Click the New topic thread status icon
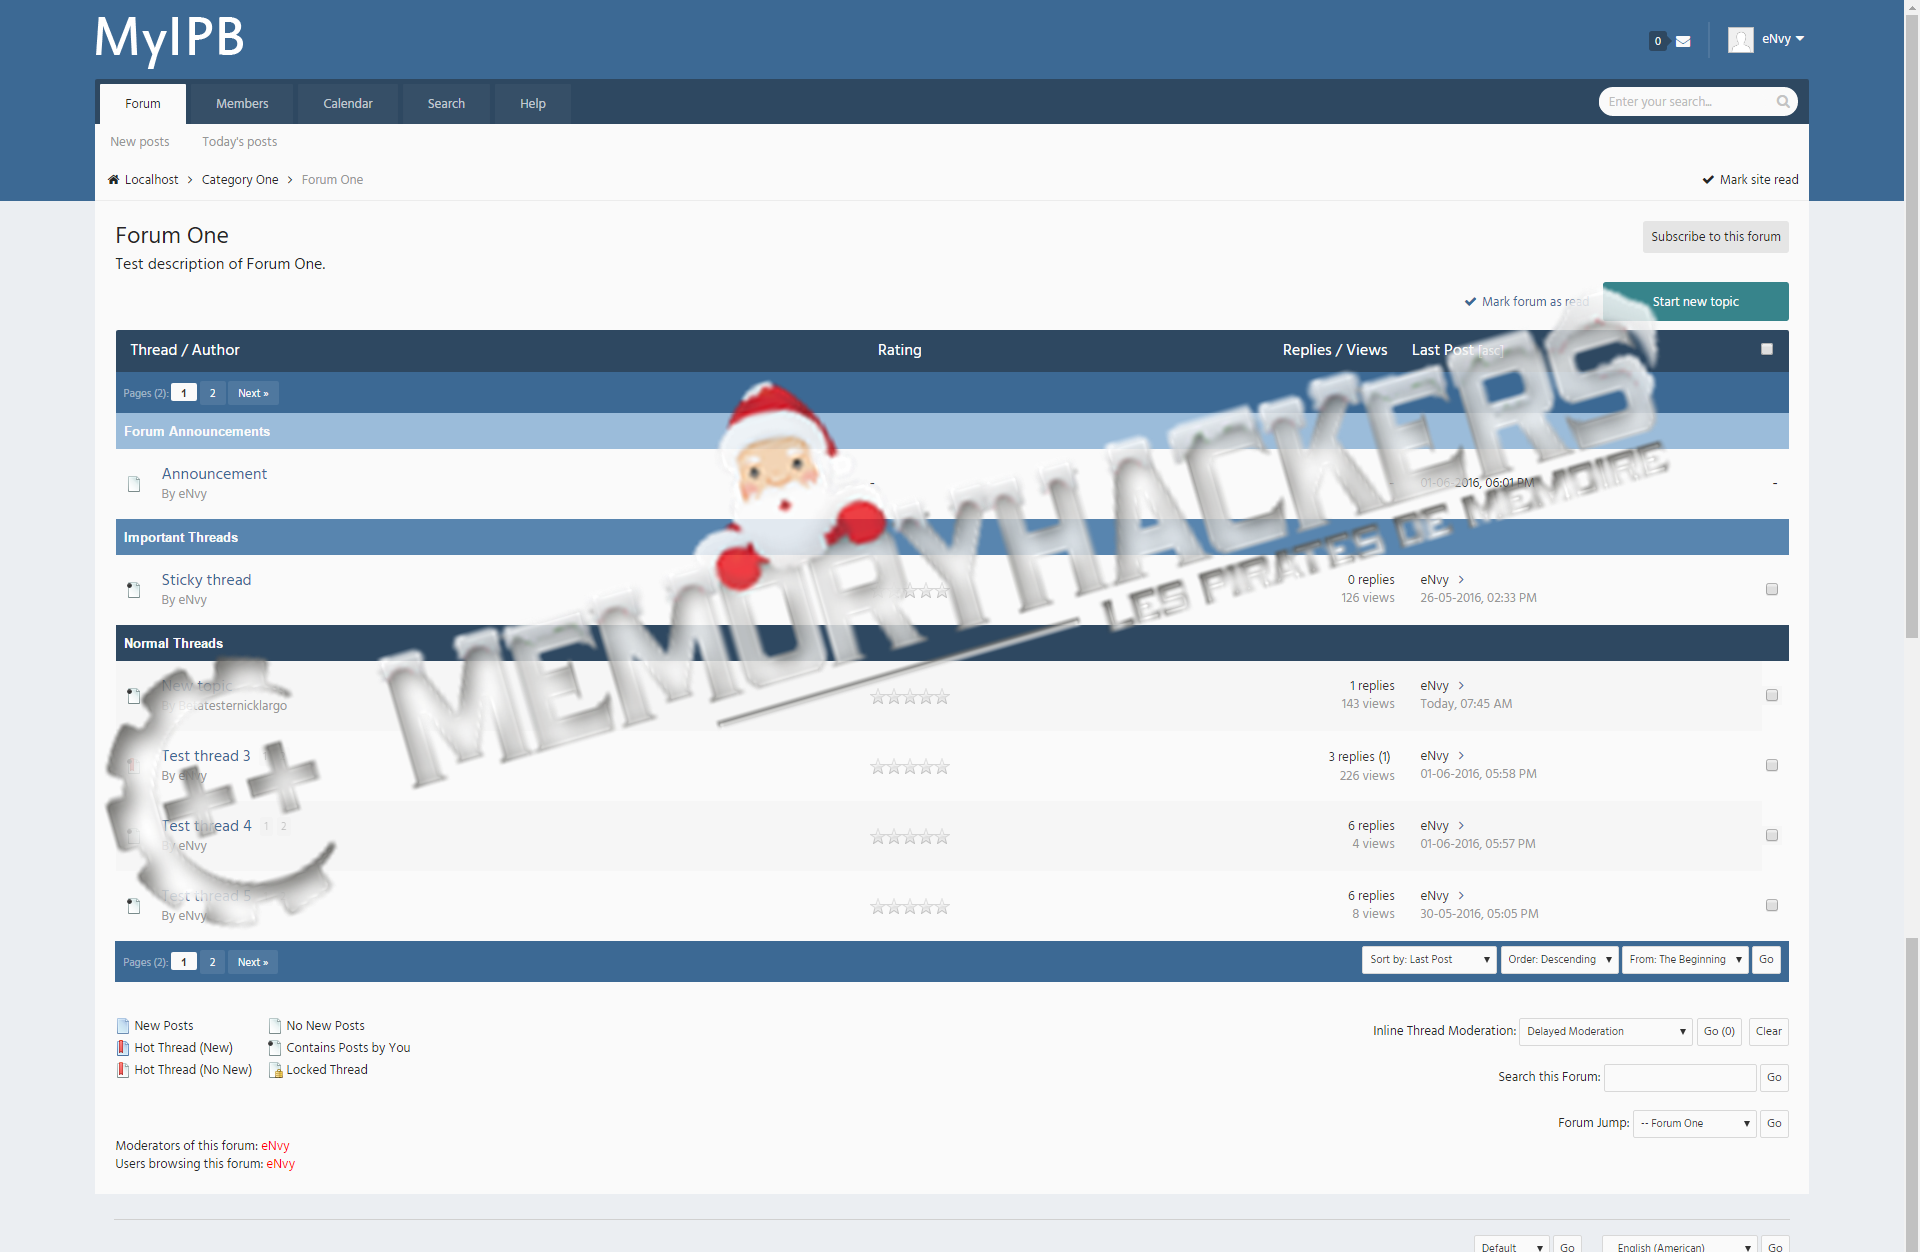Image resolution: width=1920 pixels, height=1252 pixels. [x=134, y=696]
